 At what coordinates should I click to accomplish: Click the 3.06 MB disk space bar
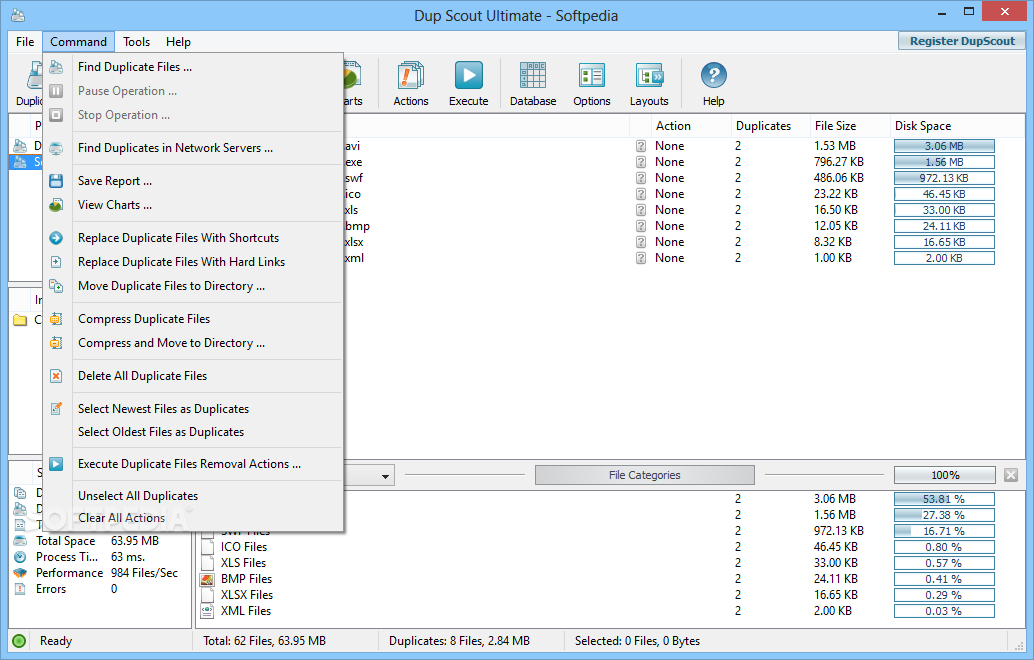click(944, 146)
